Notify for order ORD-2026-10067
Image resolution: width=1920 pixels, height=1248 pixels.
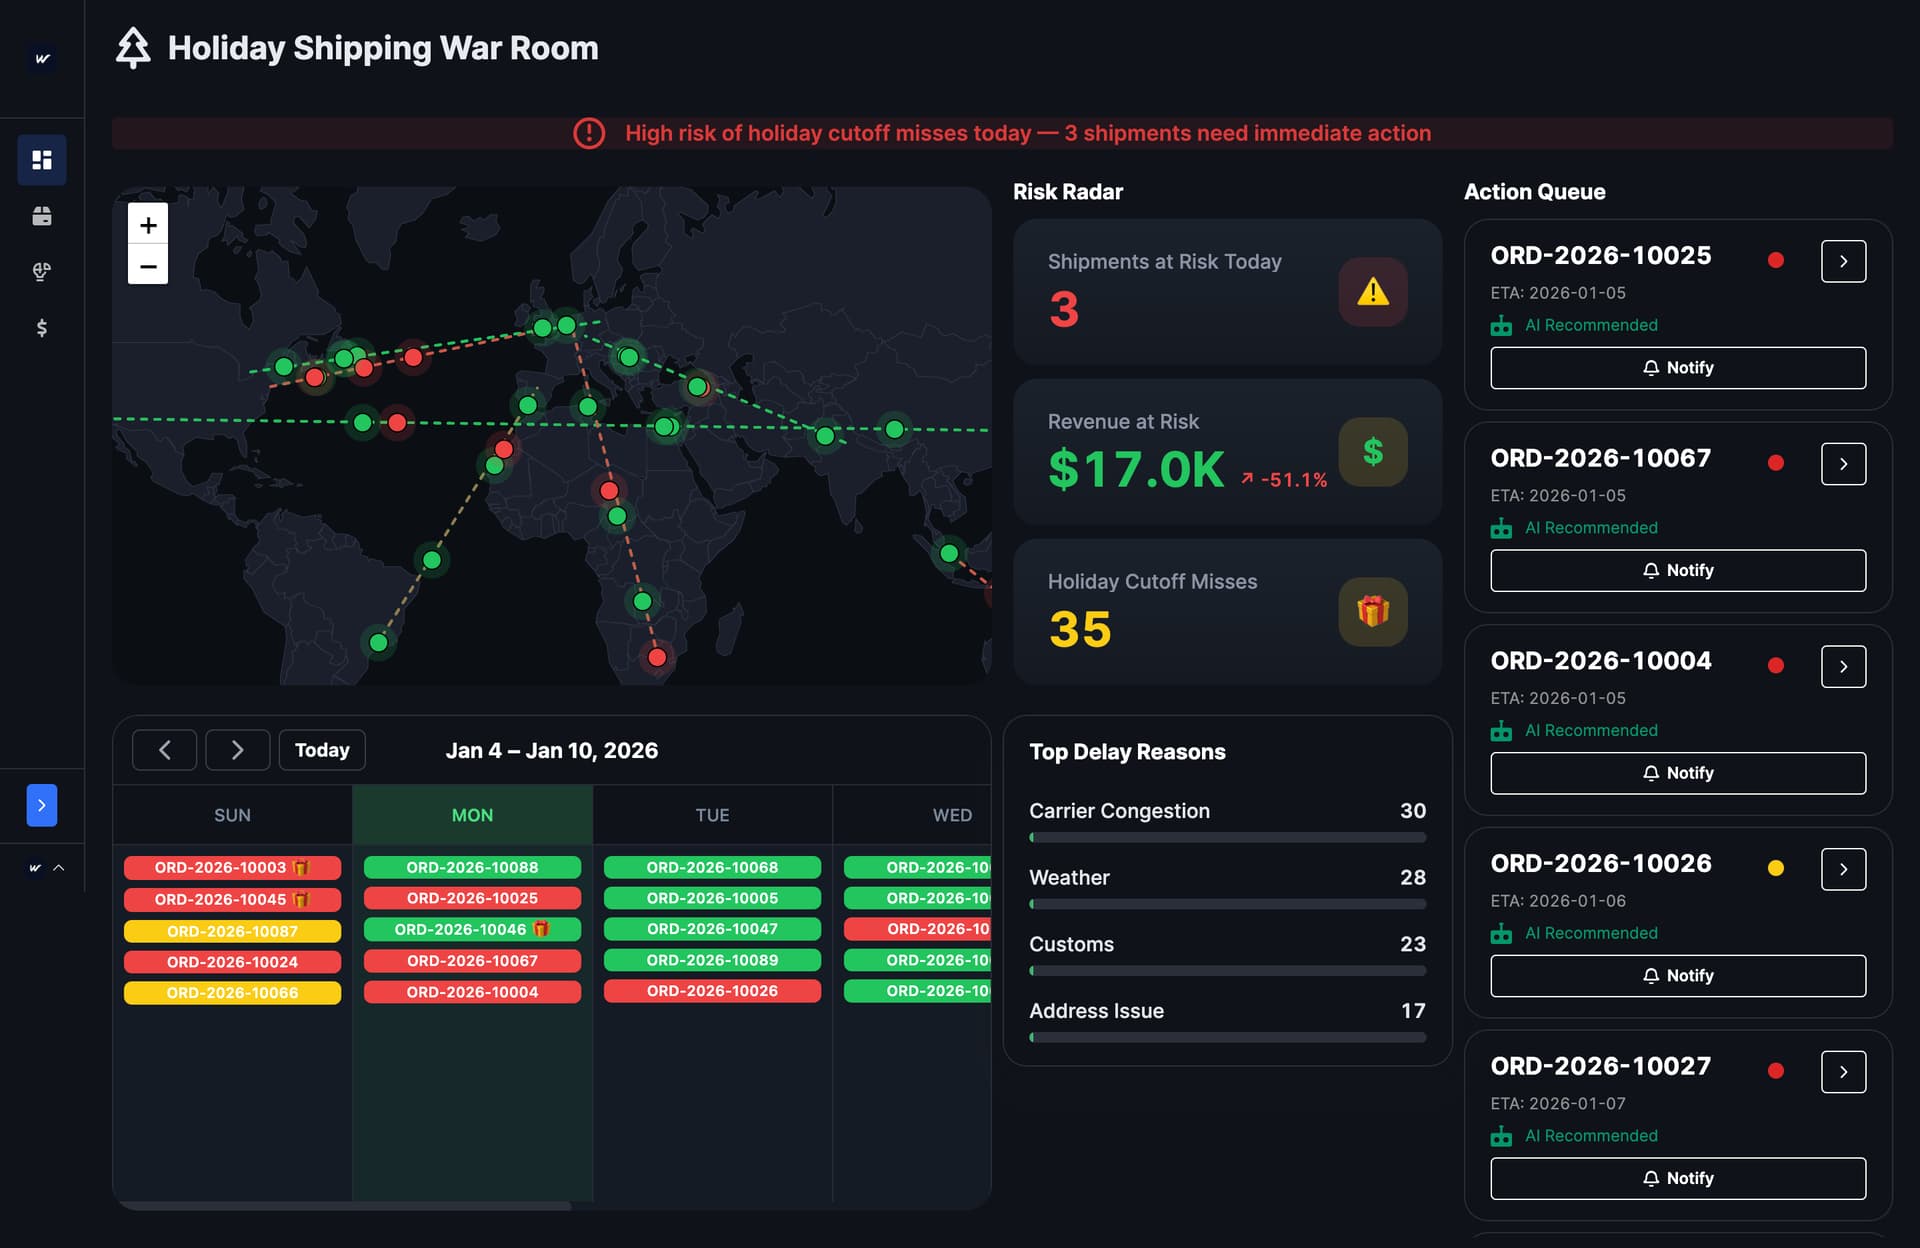[x=1677, y=570]
